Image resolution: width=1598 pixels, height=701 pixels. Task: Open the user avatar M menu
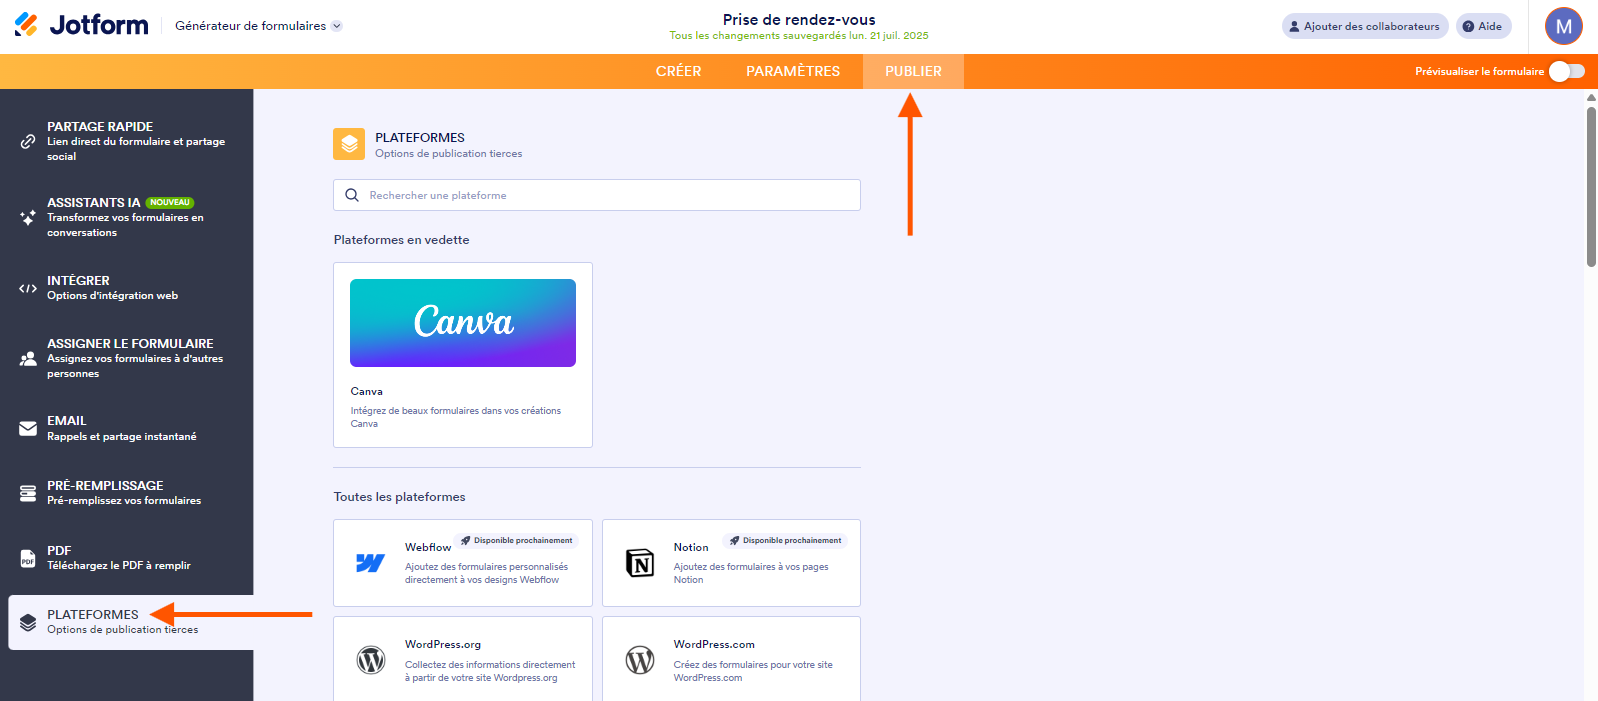pyautogui.click(x=1563, y=26)
